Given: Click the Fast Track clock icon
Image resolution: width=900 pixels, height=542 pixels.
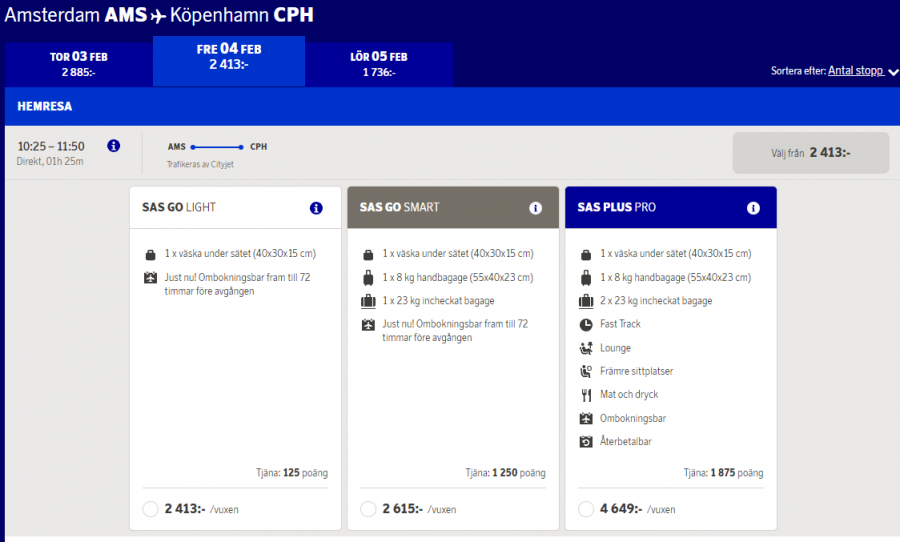Looking at the screenshot, I should [x=586, y=324].
